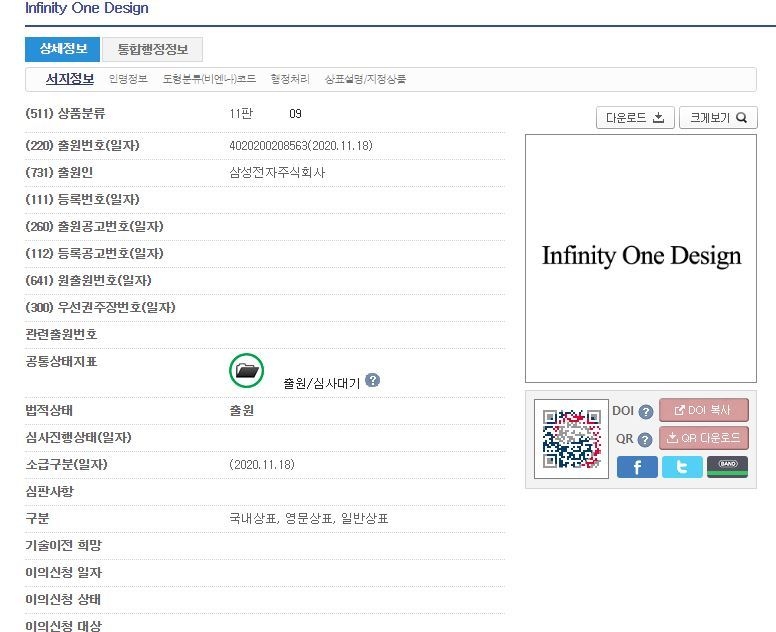This screenshot has width=776, height=632.
Task: Click the (220) 출원번호(일자) label
Action: [82, 146]
